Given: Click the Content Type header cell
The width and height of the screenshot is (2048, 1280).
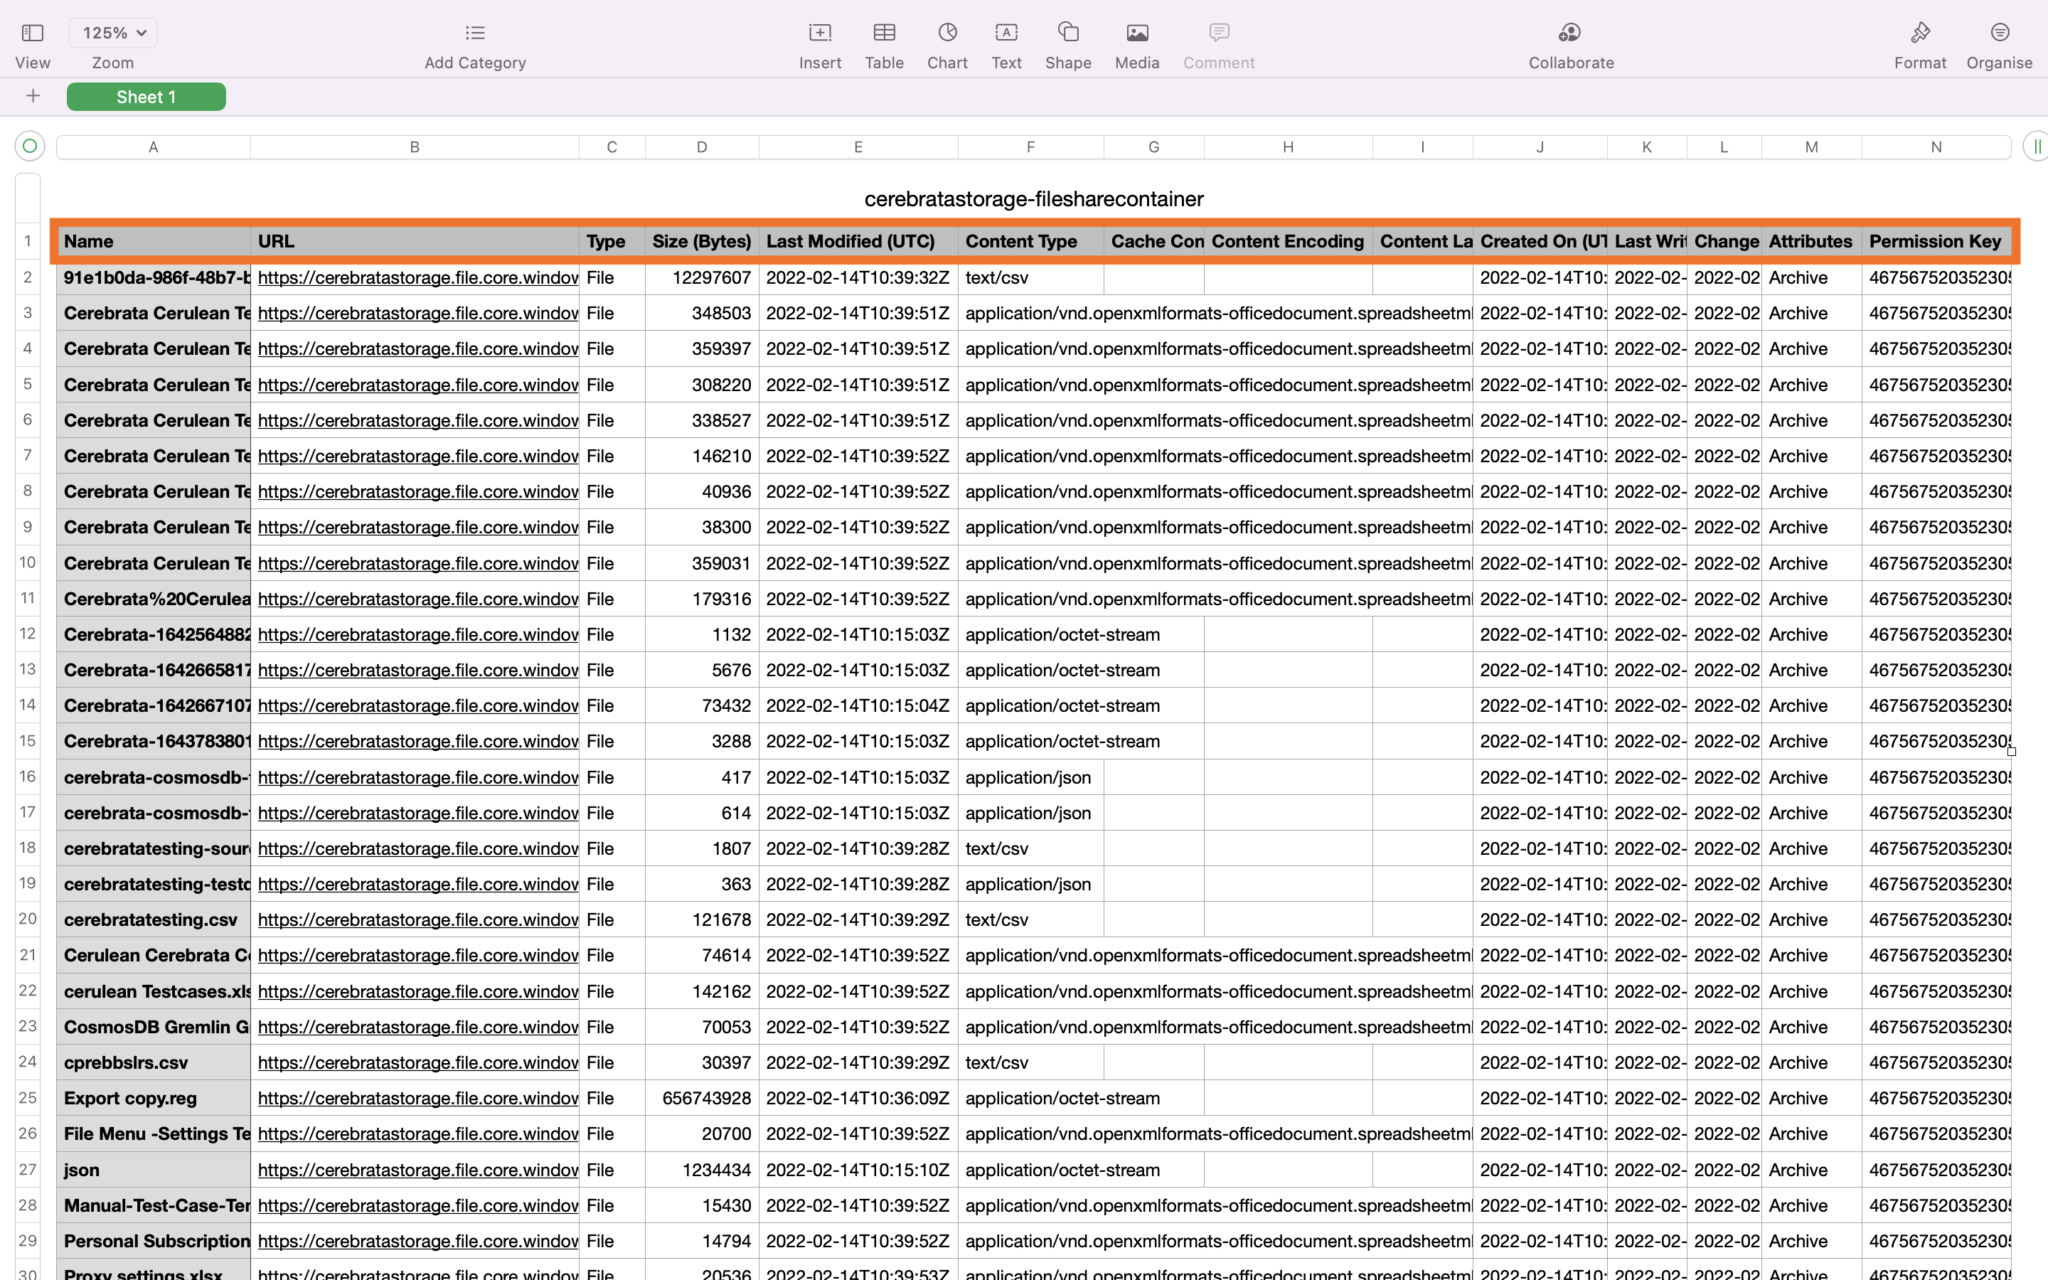Looking at the screenshot, I should click(x=1030, y=241).
